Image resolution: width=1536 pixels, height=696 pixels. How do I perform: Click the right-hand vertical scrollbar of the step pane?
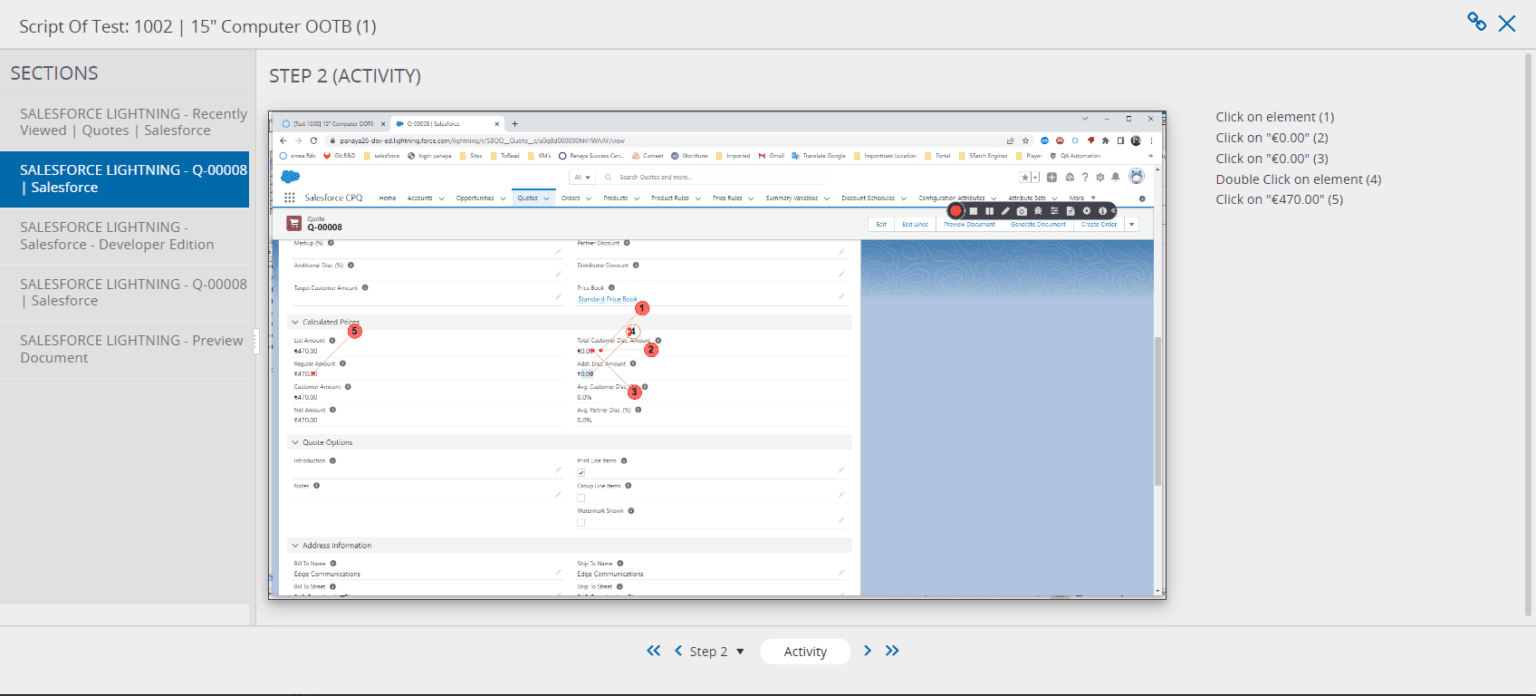(x=1528, y=333)
